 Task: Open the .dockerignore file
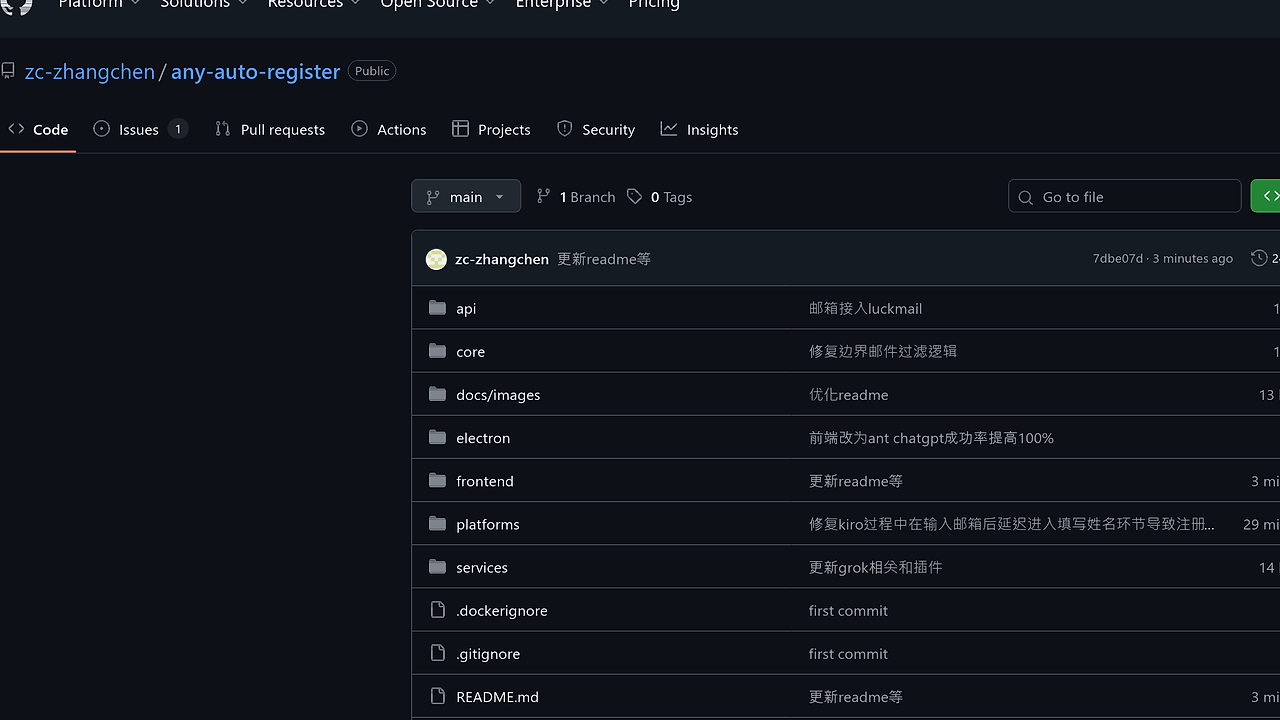(502, 610)
